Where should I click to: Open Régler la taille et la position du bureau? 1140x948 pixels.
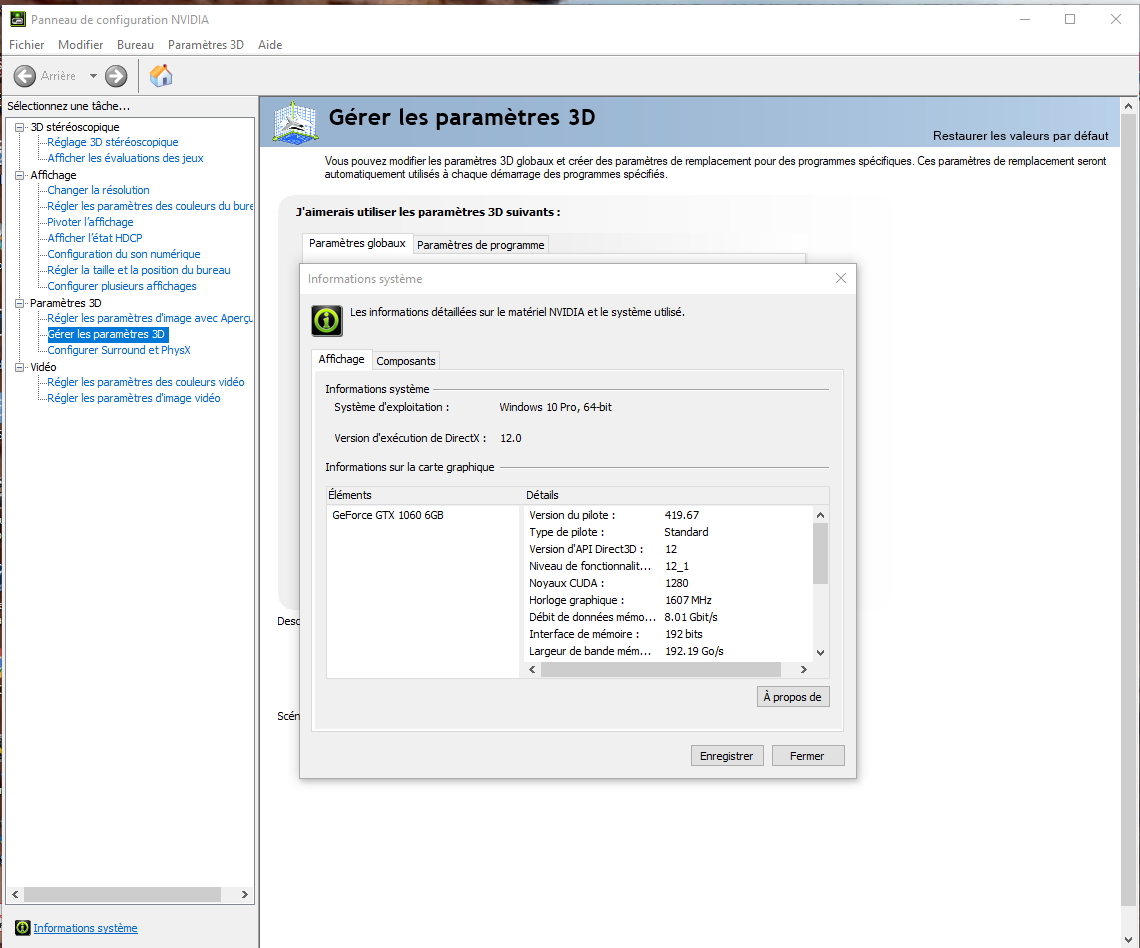pyautogui.click(x=139, y=270)
